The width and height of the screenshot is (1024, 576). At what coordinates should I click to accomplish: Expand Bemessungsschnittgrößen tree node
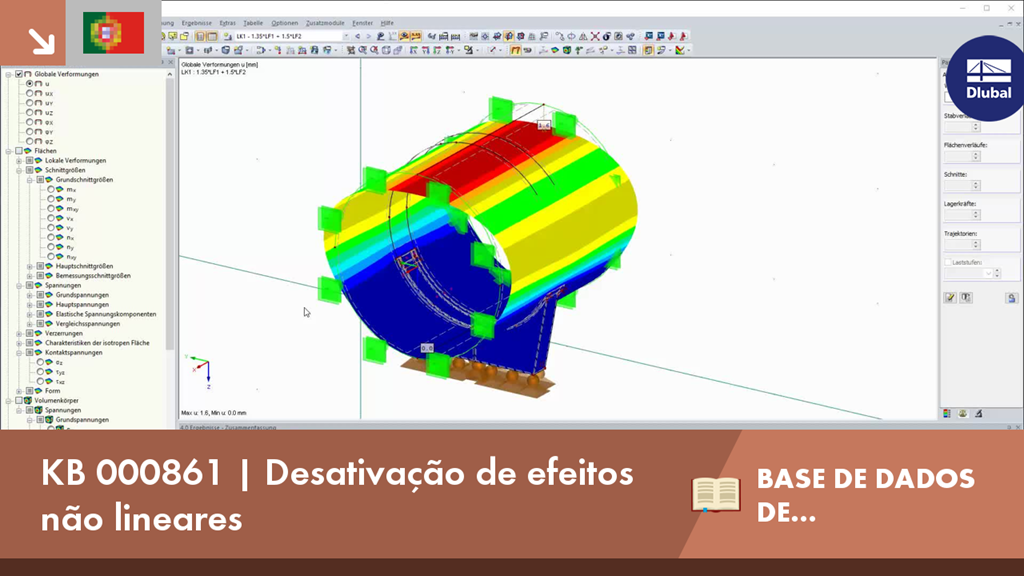[29, 276]
